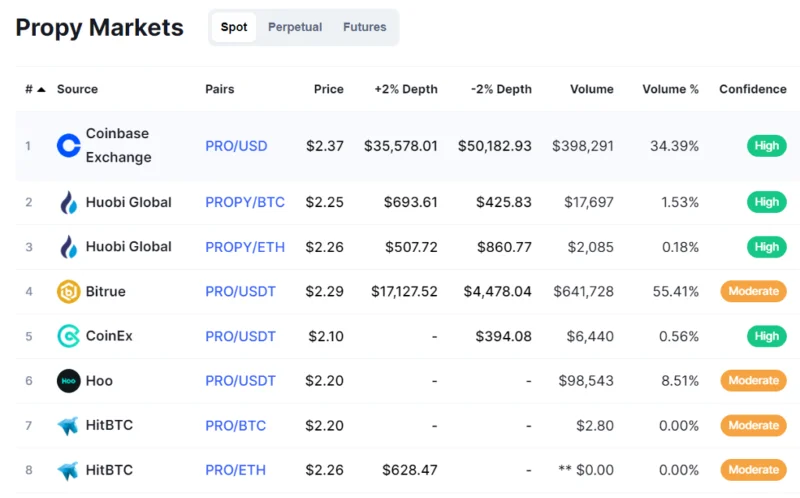800x498 pixels.
Task: Open Hoo's PRO/USDT pair link
Action: [x=240, y=381]
